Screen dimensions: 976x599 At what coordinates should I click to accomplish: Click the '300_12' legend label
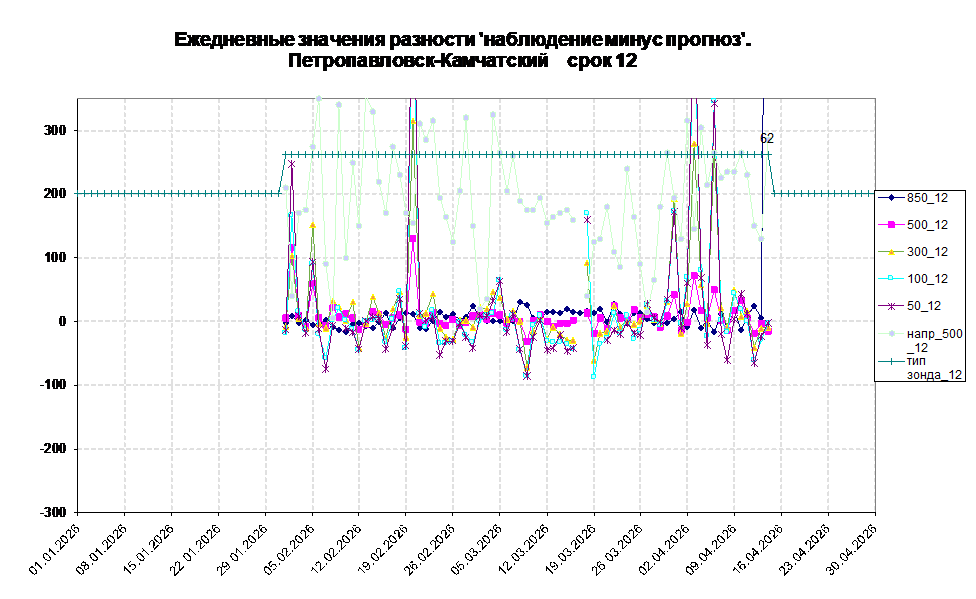point(927,252)
